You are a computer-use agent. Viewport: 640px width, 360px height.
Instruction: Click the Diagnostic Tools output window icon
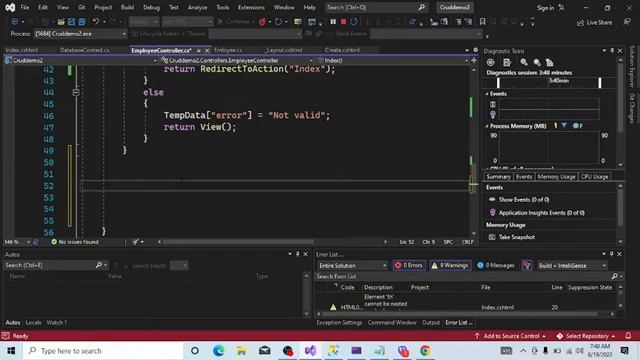(507, 62)
